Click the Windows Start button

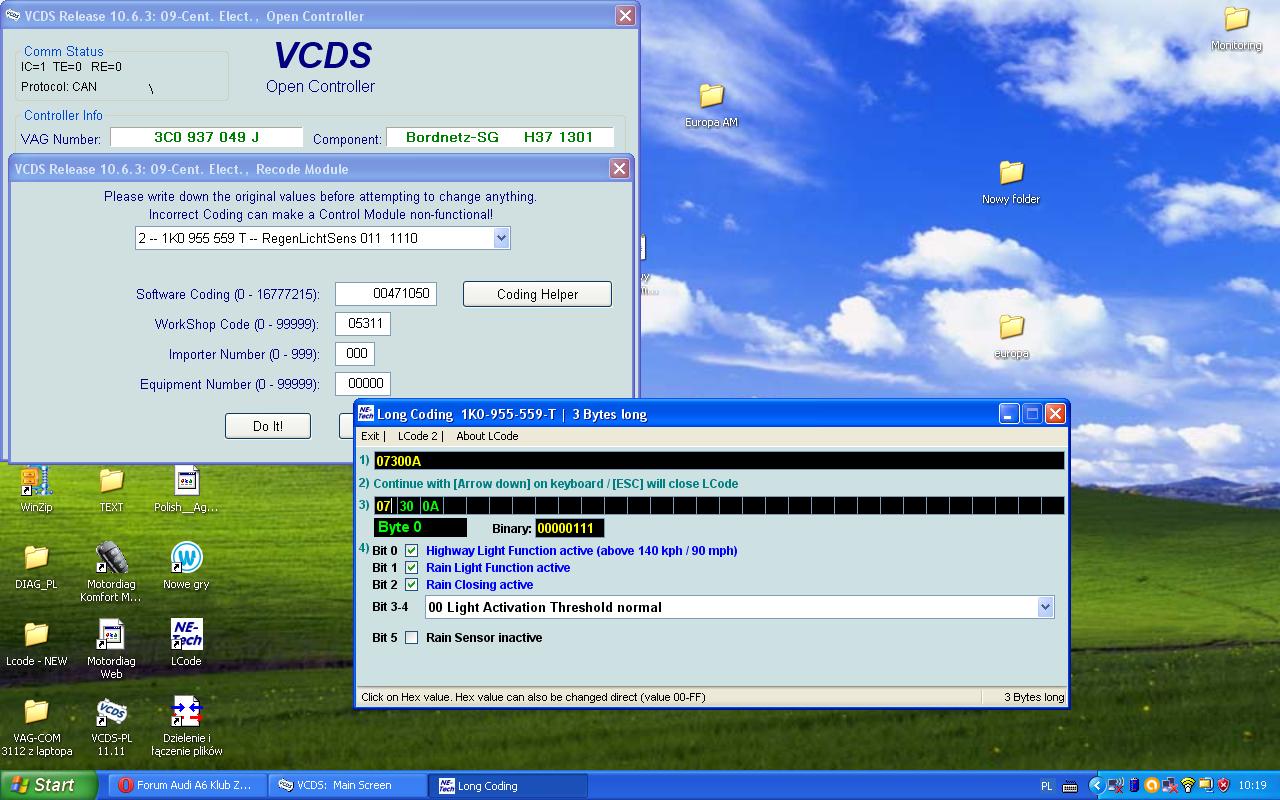click(x=48, y=785)
